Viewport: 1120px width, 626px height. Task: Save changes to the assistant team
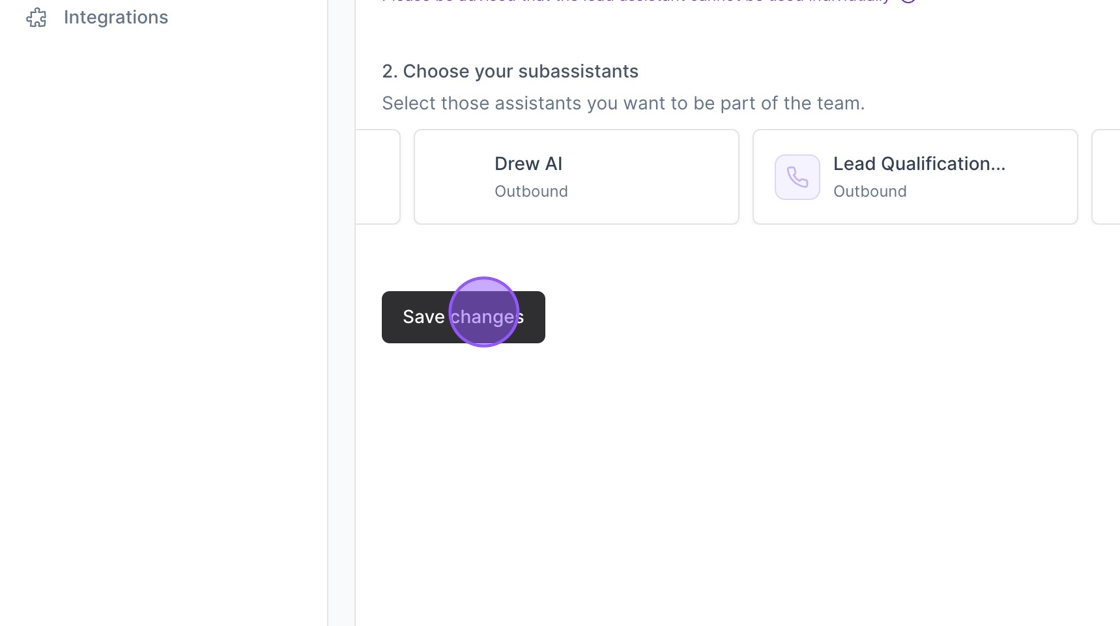(x=463, y=317)
